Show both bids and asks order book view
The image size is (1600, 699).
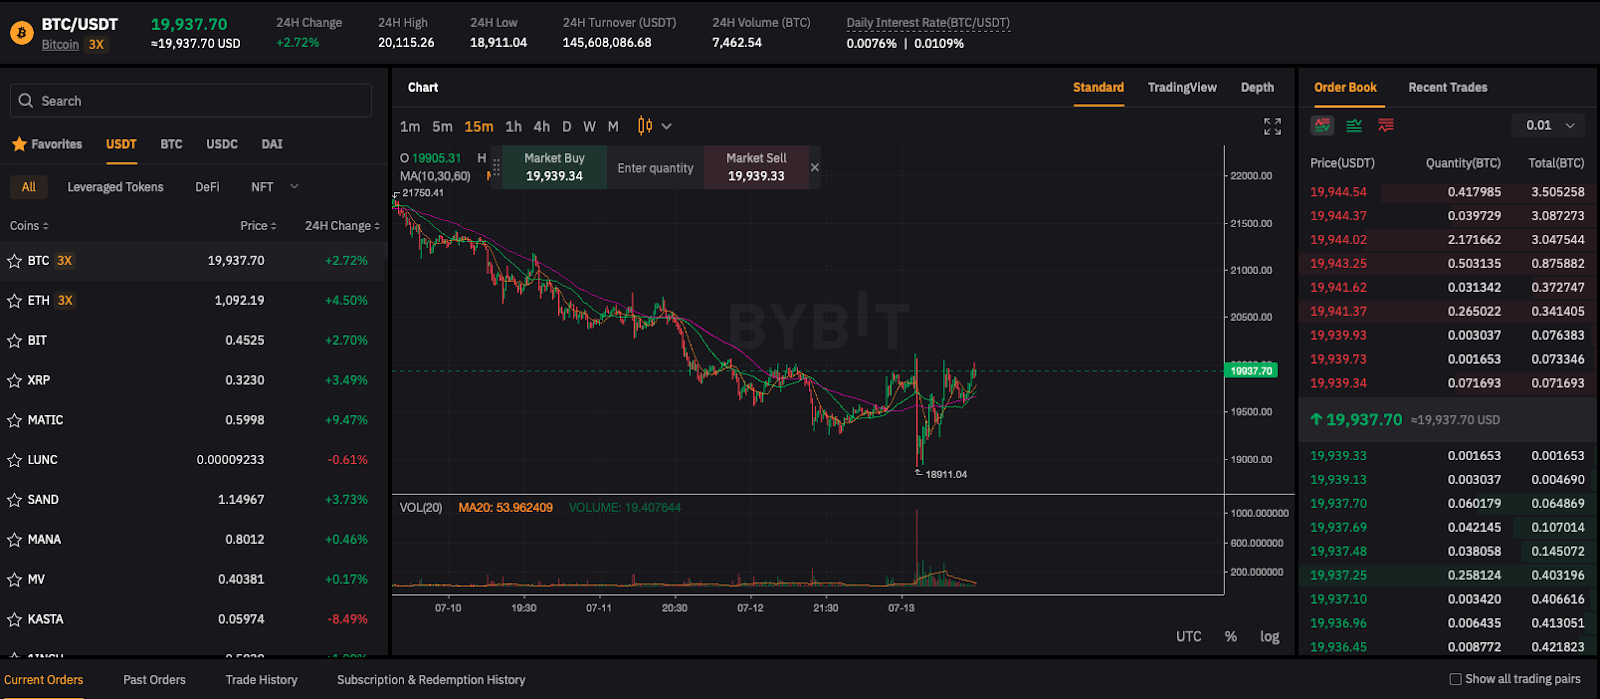[x=1323, y=125]
